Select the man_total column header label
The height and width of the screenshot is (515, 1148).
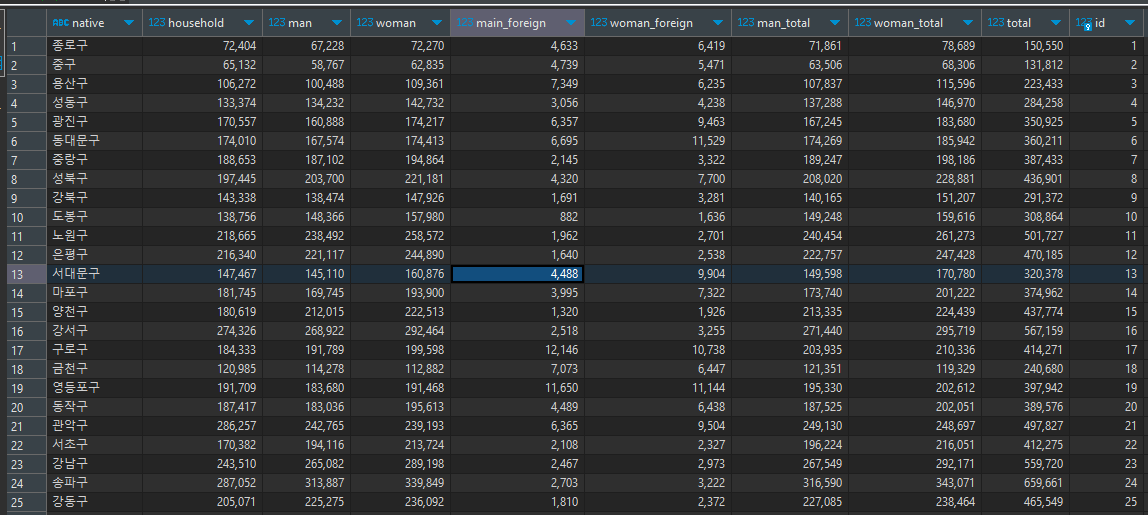pyautogui.click(x=783, y=23)
